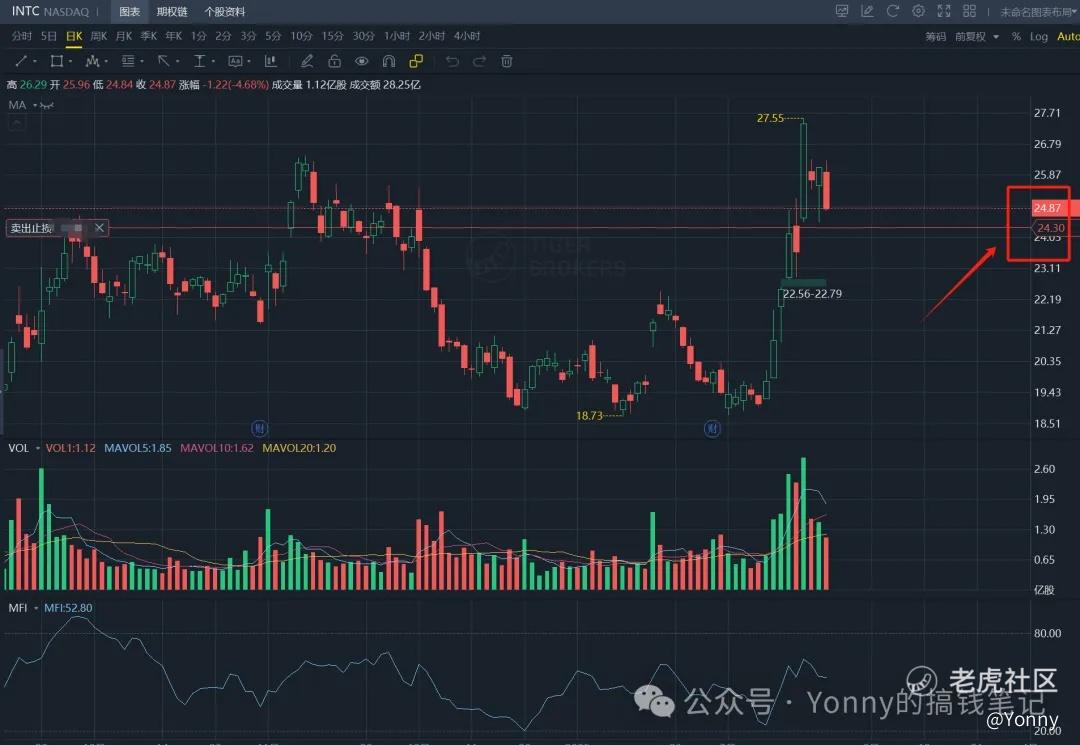Select the 30分 timeframe
This screenshot has height=745, width=1080.
pos(363,36)
